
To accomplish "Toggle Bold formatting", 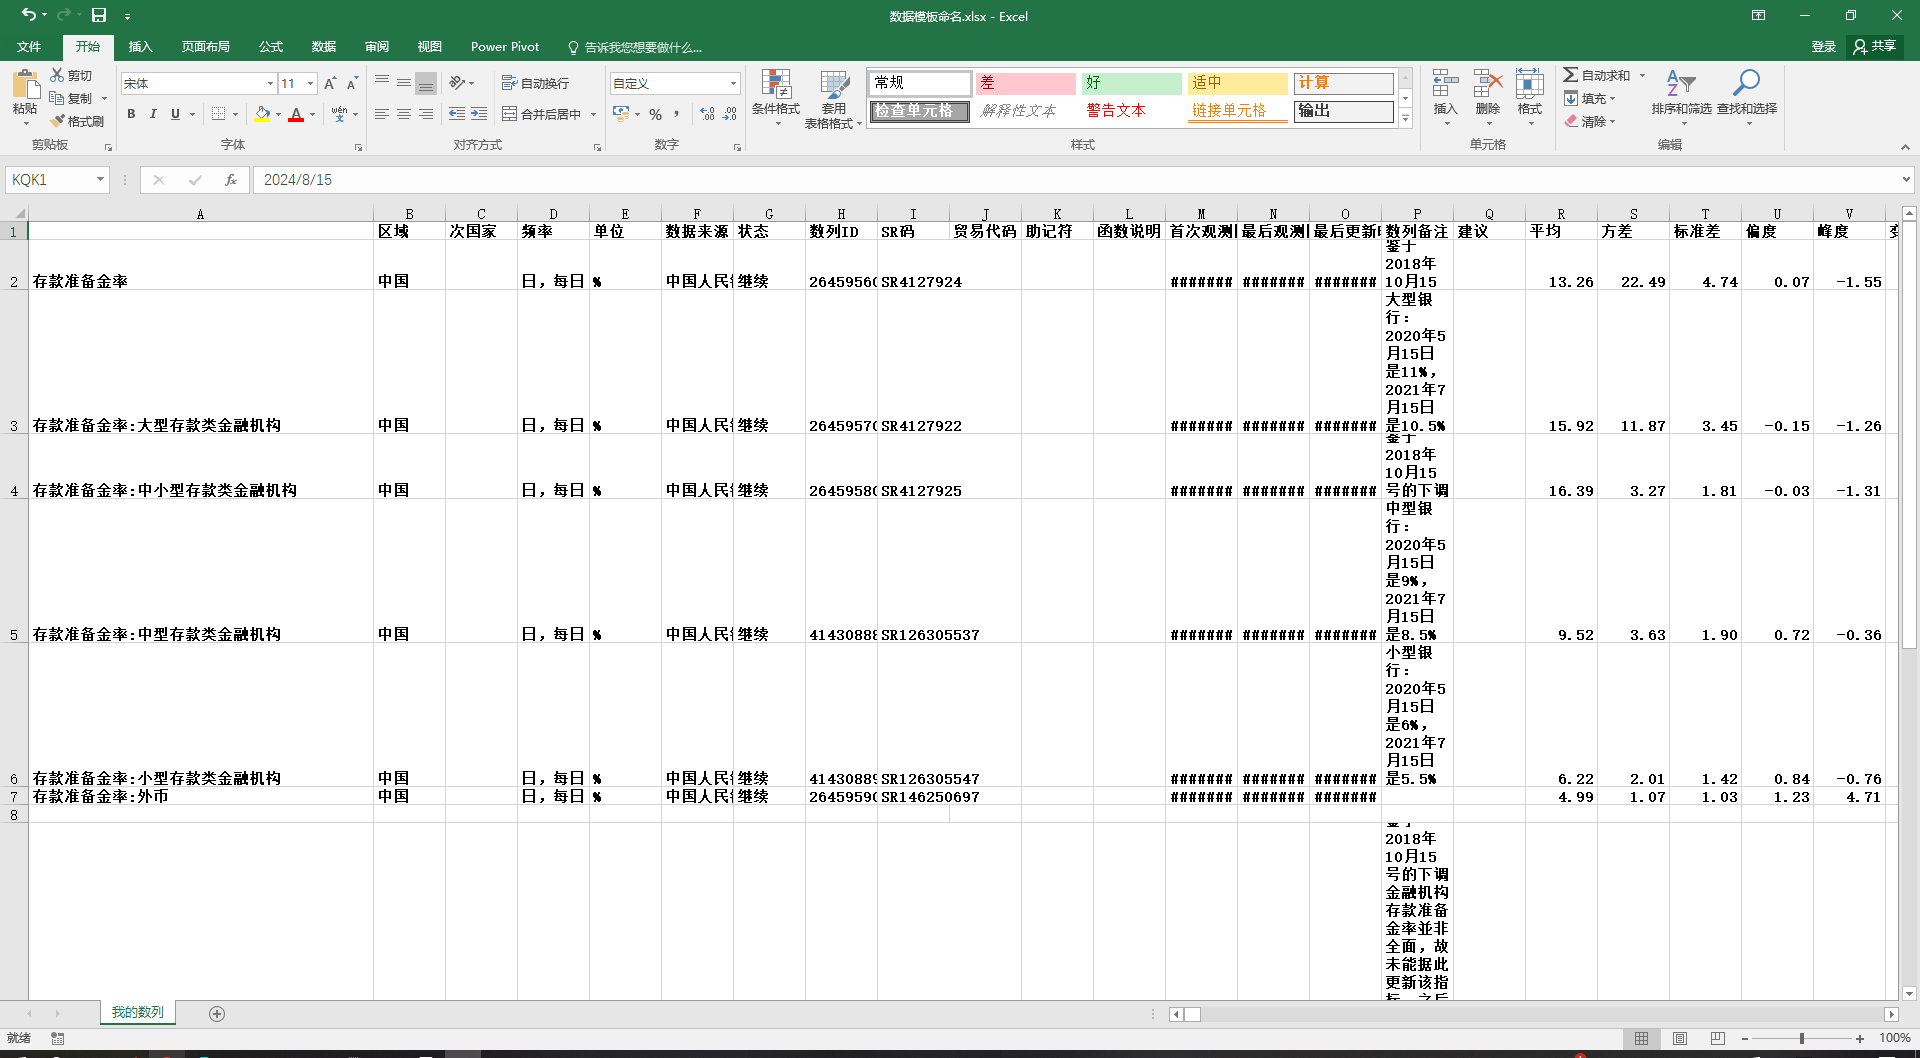I will coord(131,114).
